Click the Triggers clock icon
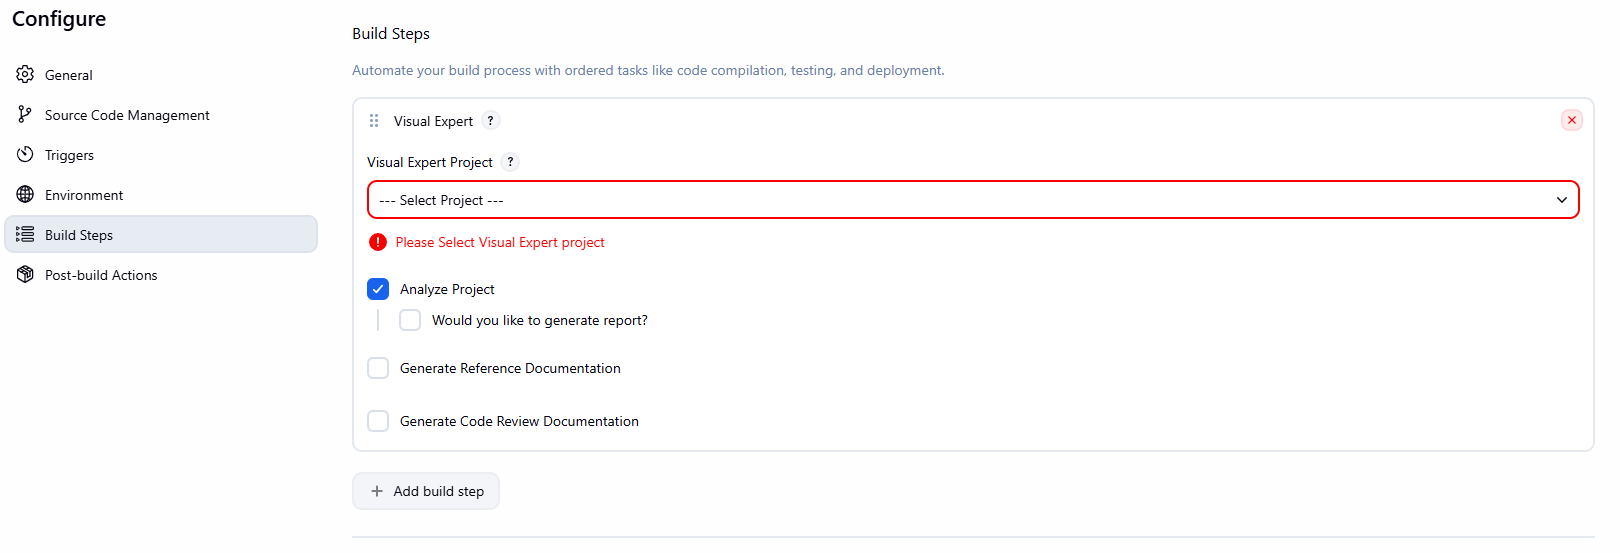This screenshot has height=553, width=1620. click(25, 155)
